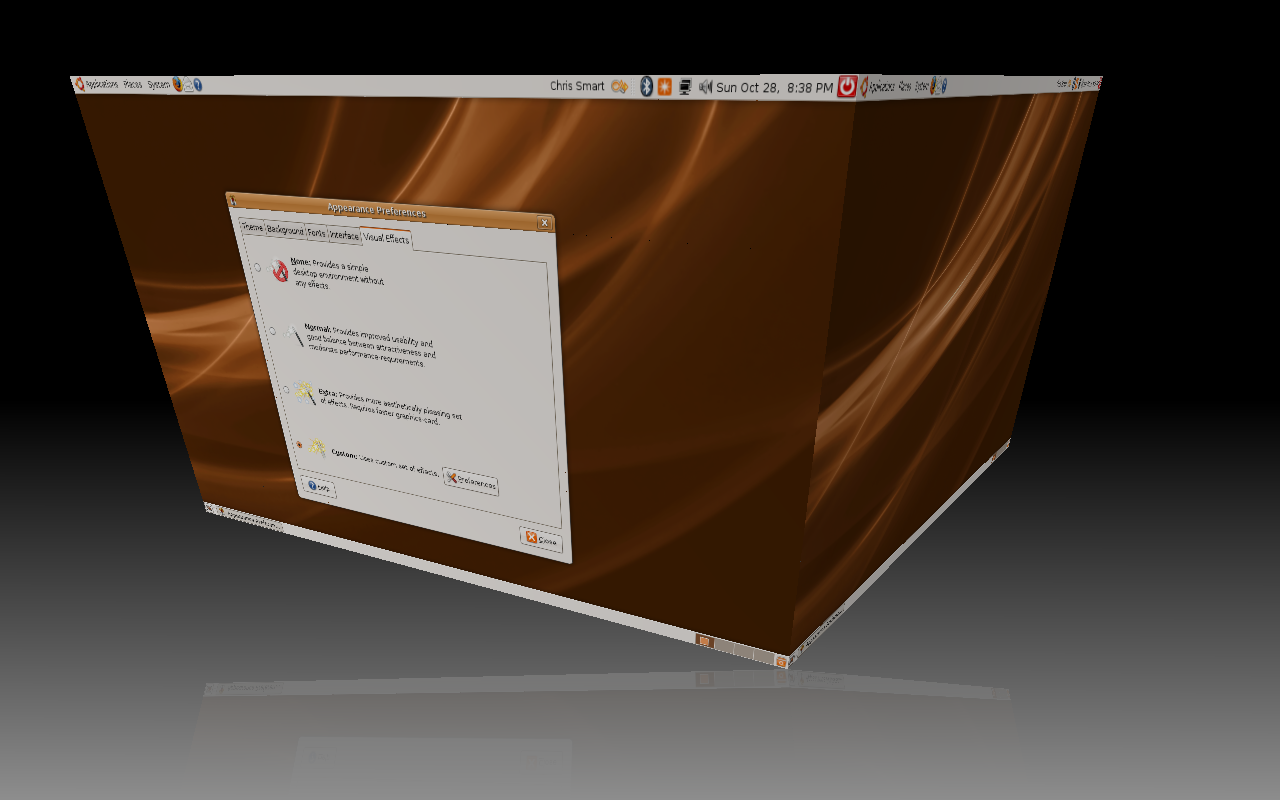The width and height of the screenshot is (1280, 800).
Task: Open custom effects Preferences button
Action: 471,481
